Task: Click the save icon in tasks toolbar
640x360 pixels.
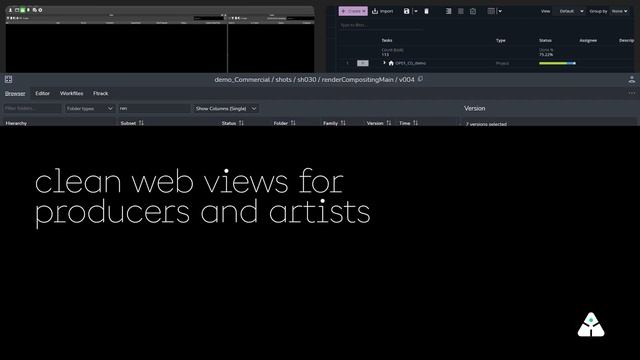Action: (x=407, y=11)
